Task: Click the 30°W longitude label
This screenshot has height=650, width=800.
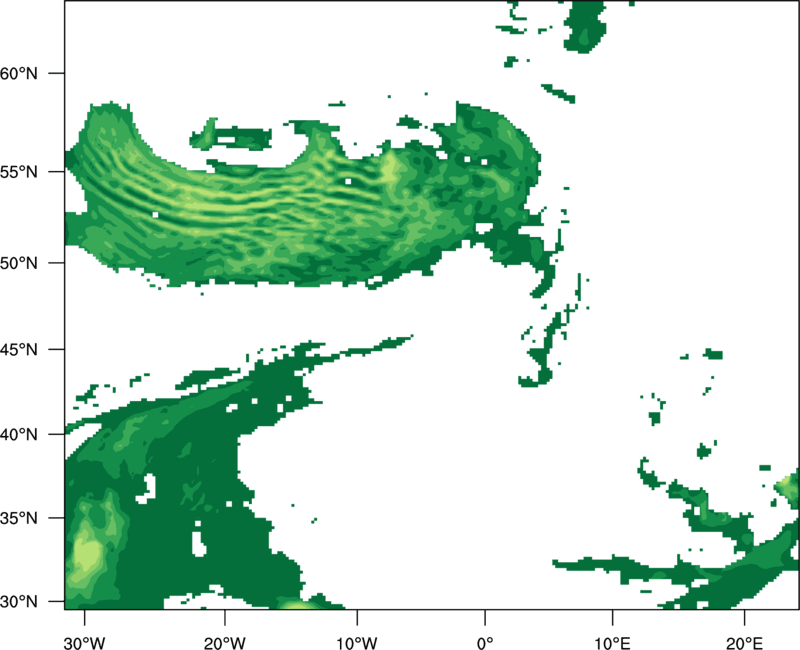Action: click(84, 643)
